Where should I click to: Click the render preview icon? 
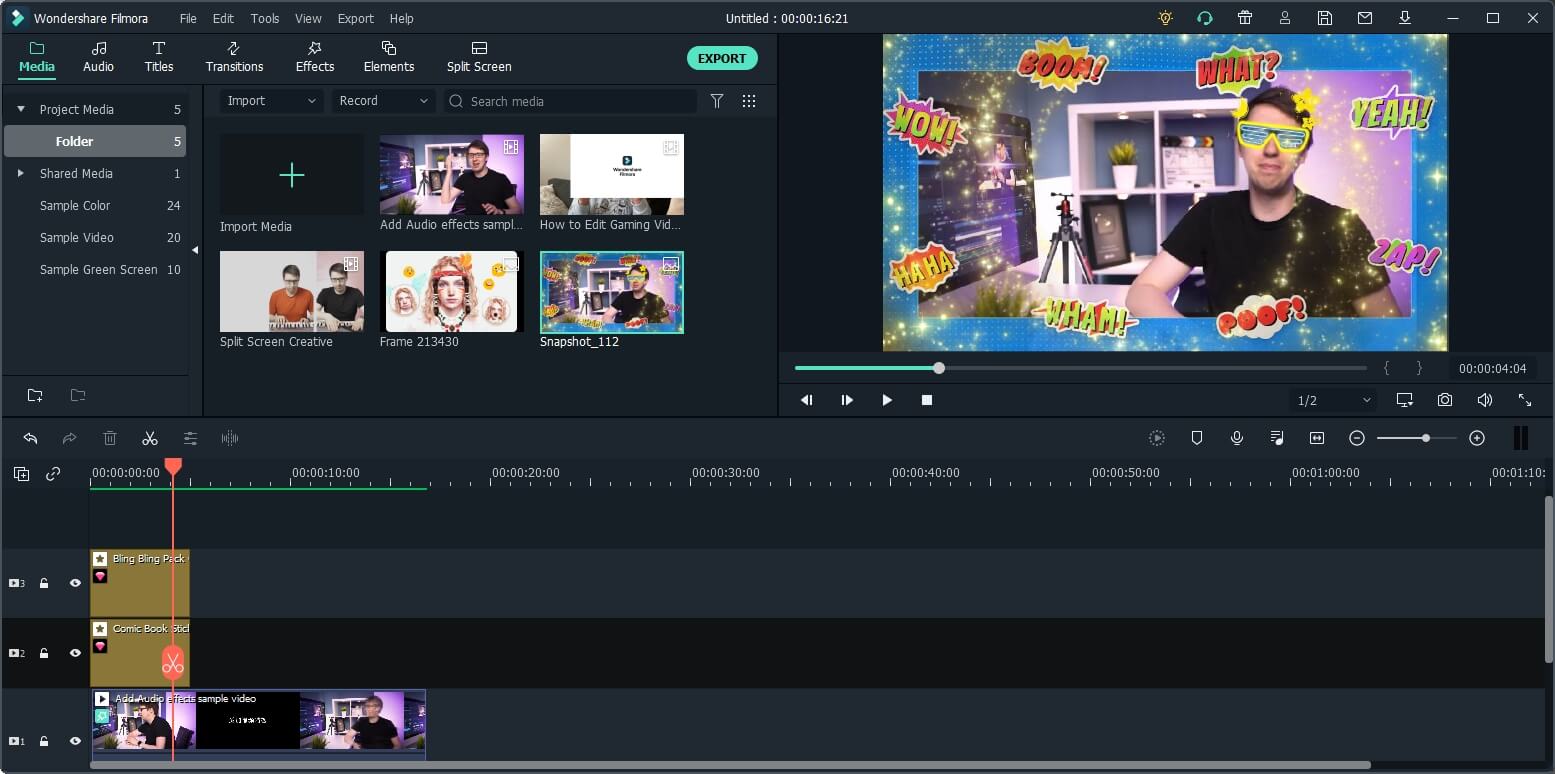pos(1157,438)
